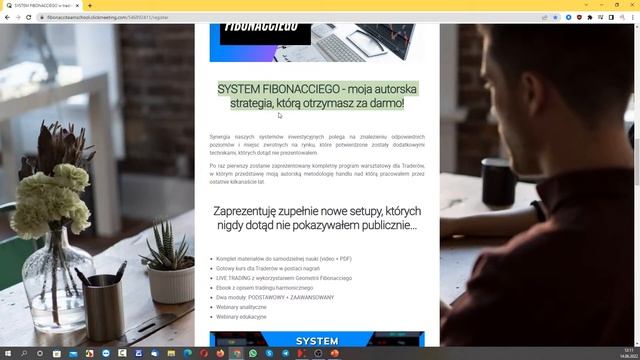Screen dimensions: 640x360
Task: Open Firefox from the taskbar
Action: [220, 353]
